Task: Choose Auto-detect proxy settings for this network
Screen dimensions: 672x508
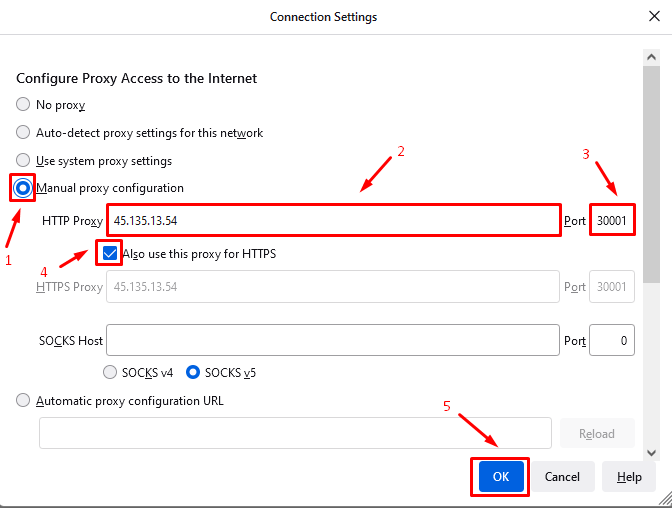Action: click(23, 132)
